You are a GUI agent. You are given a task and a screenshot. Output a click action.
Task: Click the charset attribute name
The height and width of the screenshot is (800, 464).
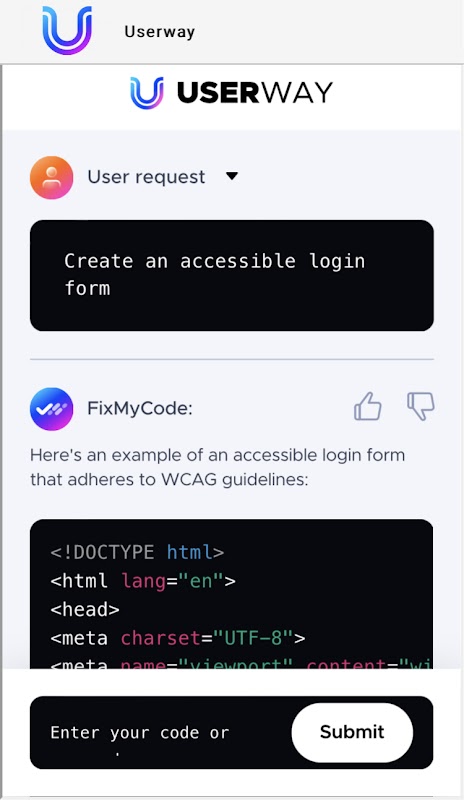[161, 638]
